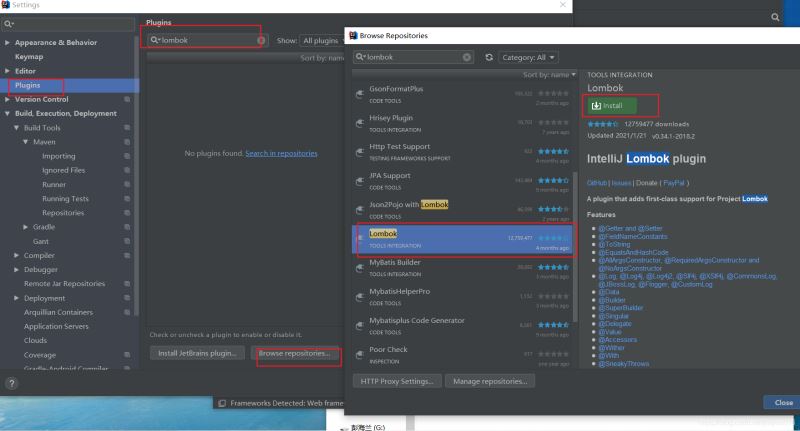
Task: Refresh the repositories plugin list
Action: coord(489,57)
